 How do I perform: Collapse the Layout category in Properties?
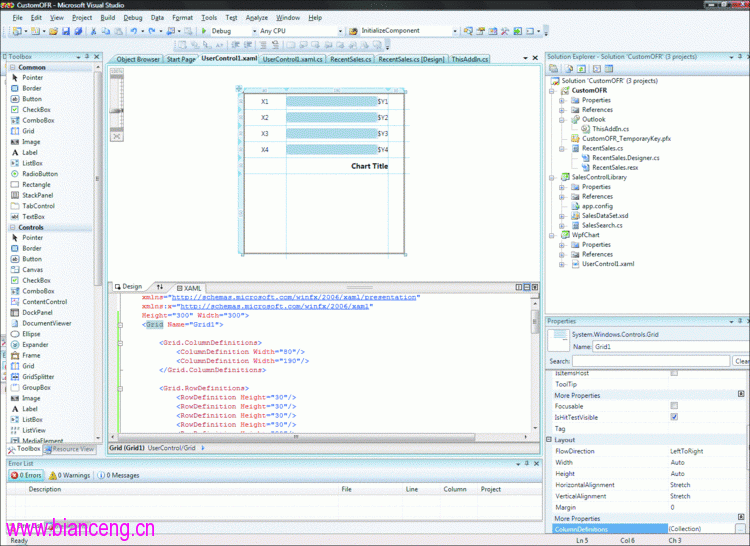tap(549, 440)
